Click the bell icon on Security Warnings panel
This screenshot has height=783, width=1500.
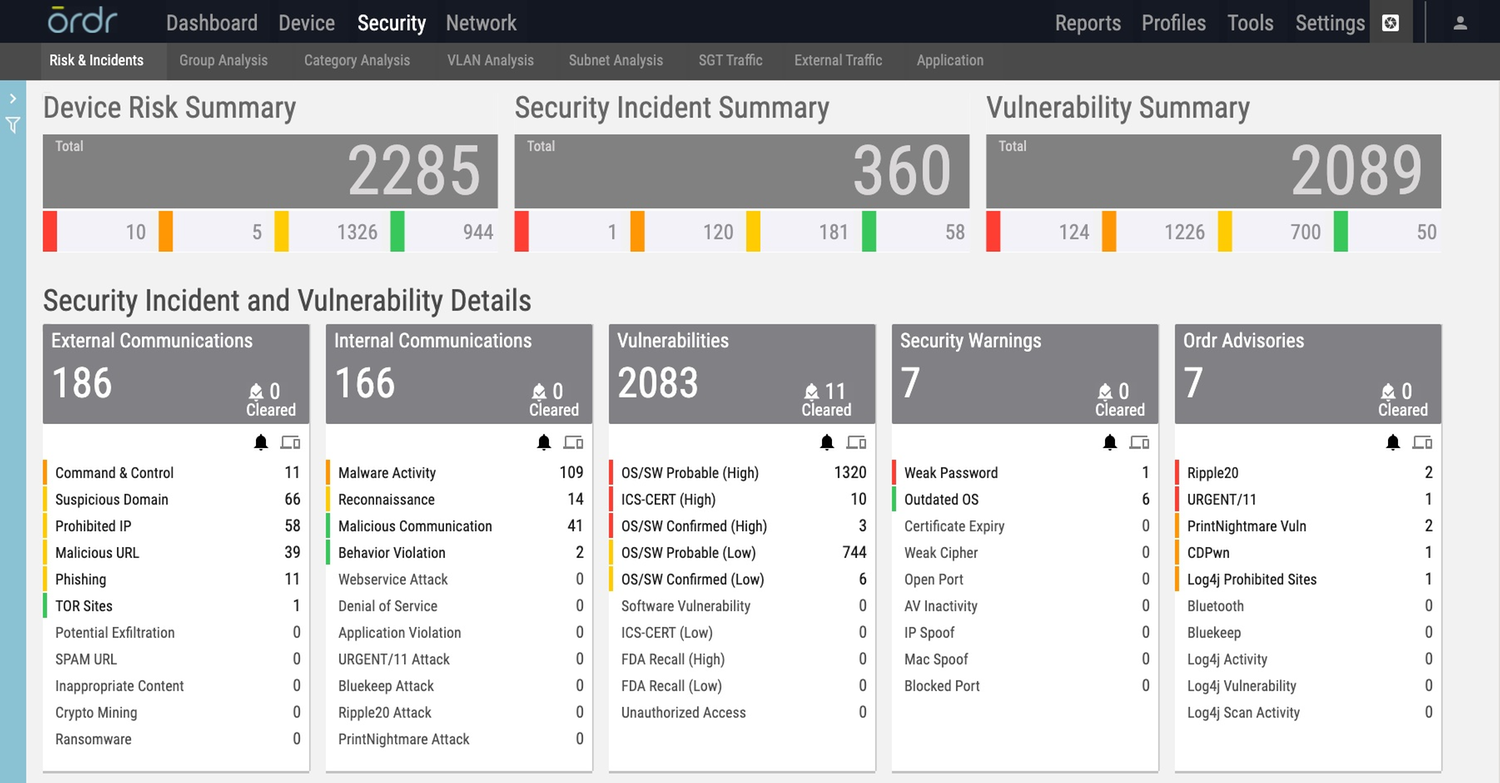pos(1110,441)
